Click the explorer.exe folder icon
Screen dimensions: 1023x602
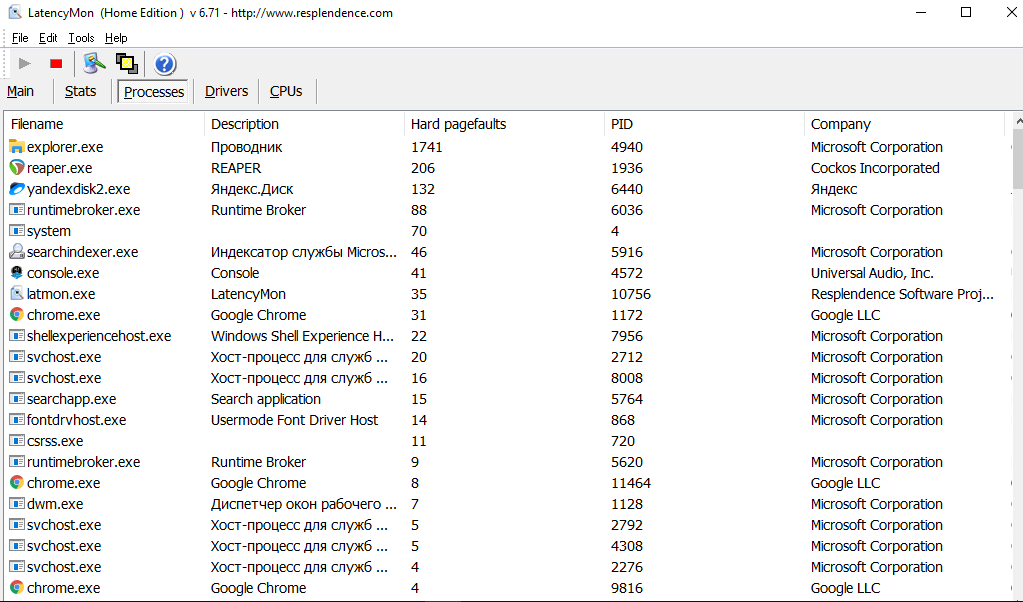click(17, 147)
